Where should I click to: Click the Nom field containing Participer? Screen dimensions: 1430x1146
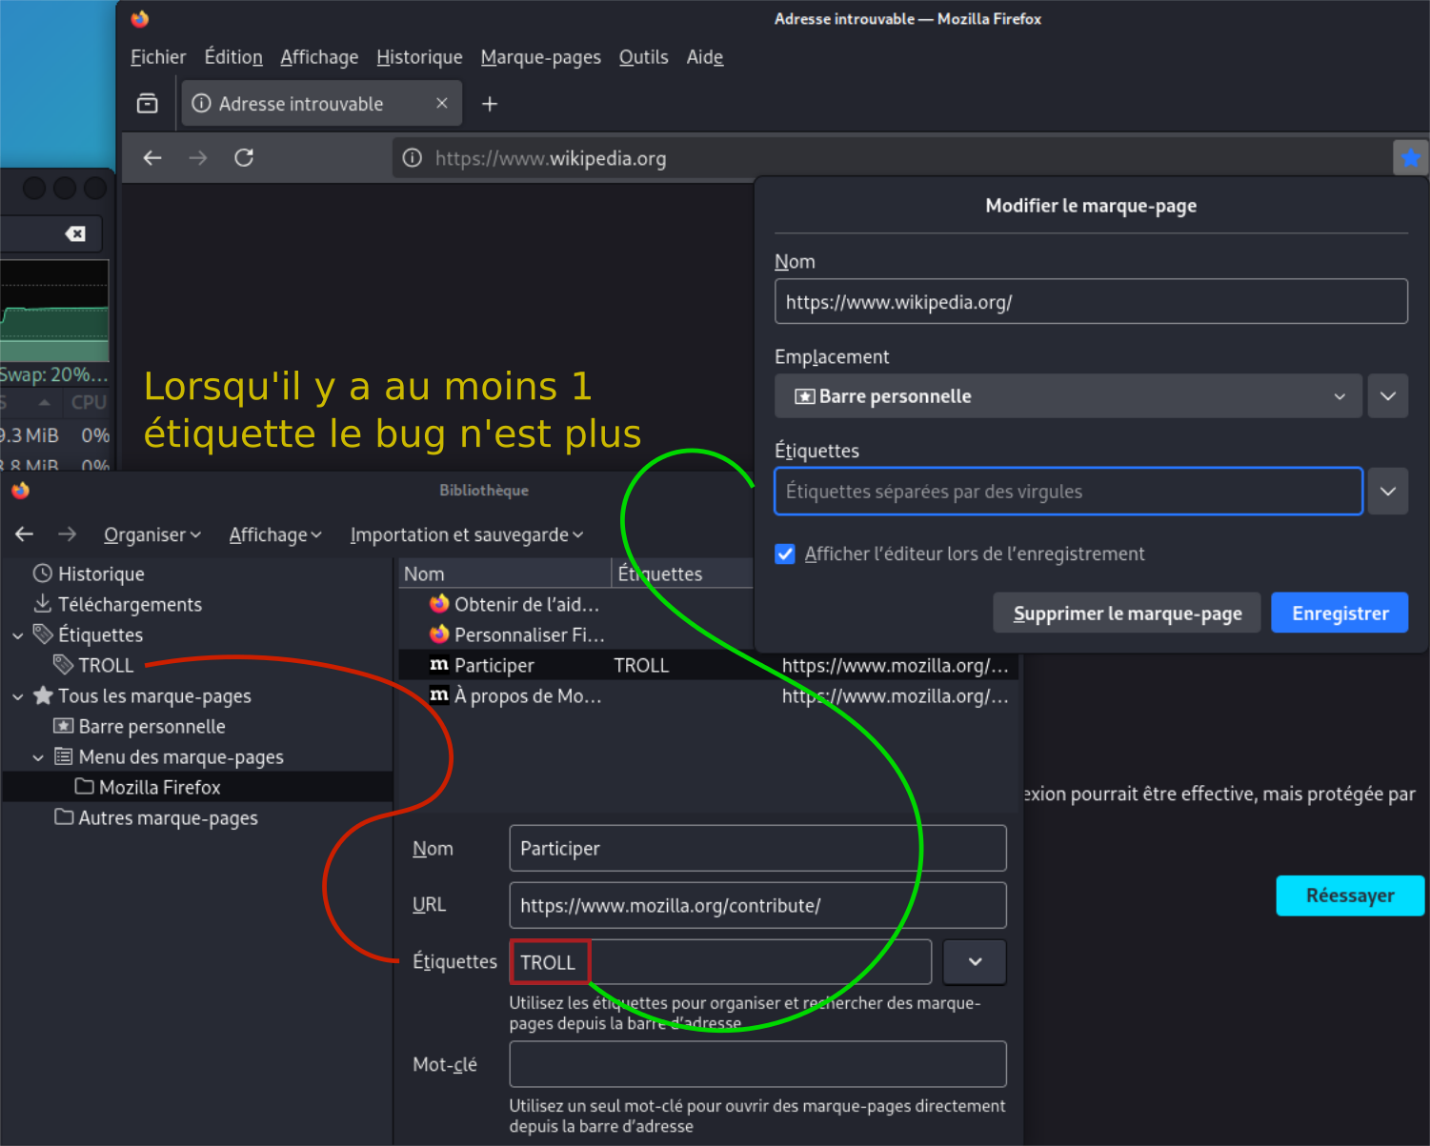coord(758,848)
